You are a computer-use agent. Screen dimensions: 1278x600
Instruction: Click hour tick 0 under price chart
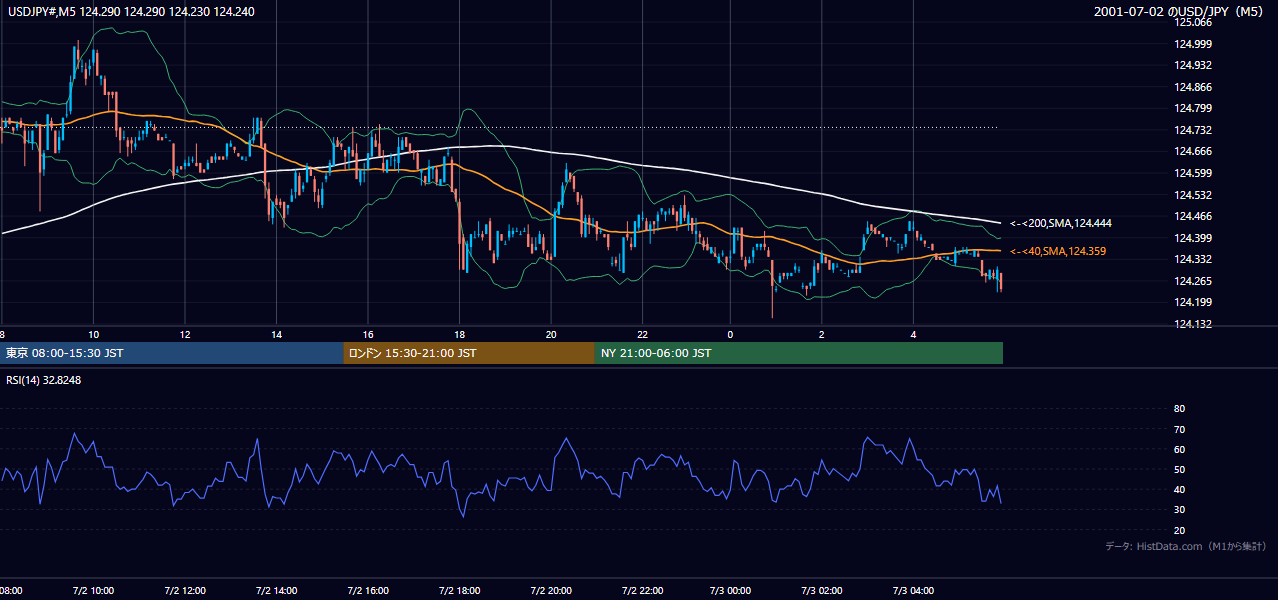(730, 334)
